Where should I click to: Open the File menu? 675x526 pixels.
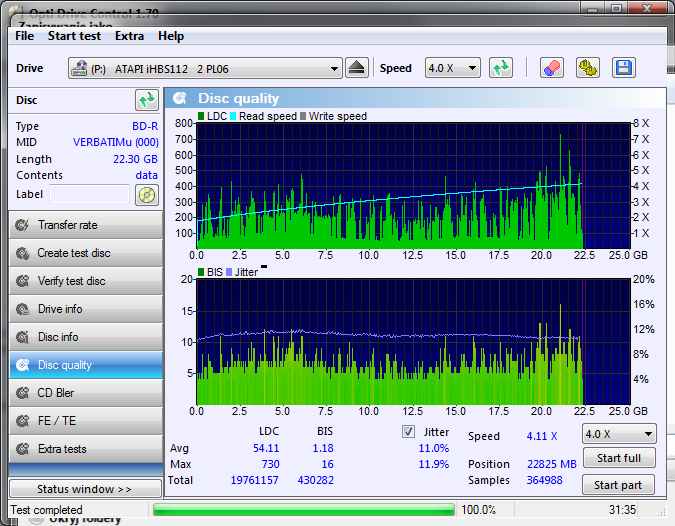25,36
